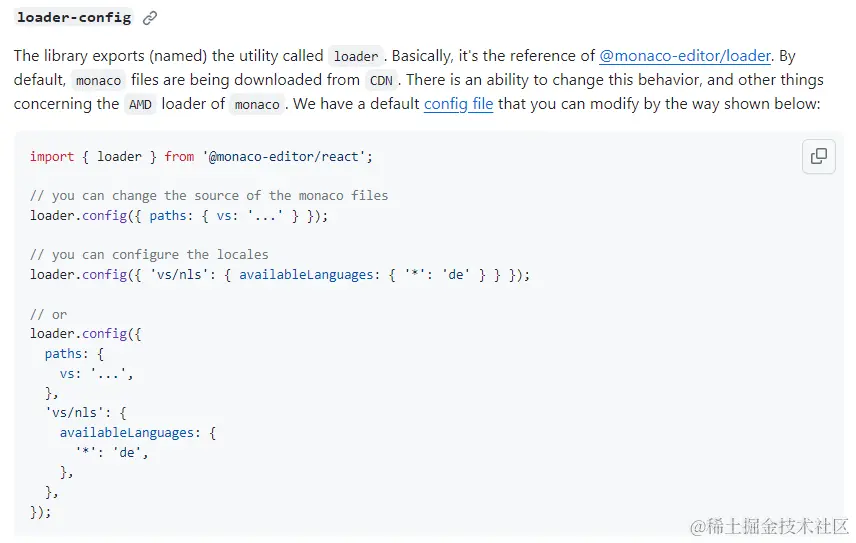The width and height of the screenshot is (856, 543).
Task: Click the inline "loader" code tag in paragraph
Action: [356, 56]
